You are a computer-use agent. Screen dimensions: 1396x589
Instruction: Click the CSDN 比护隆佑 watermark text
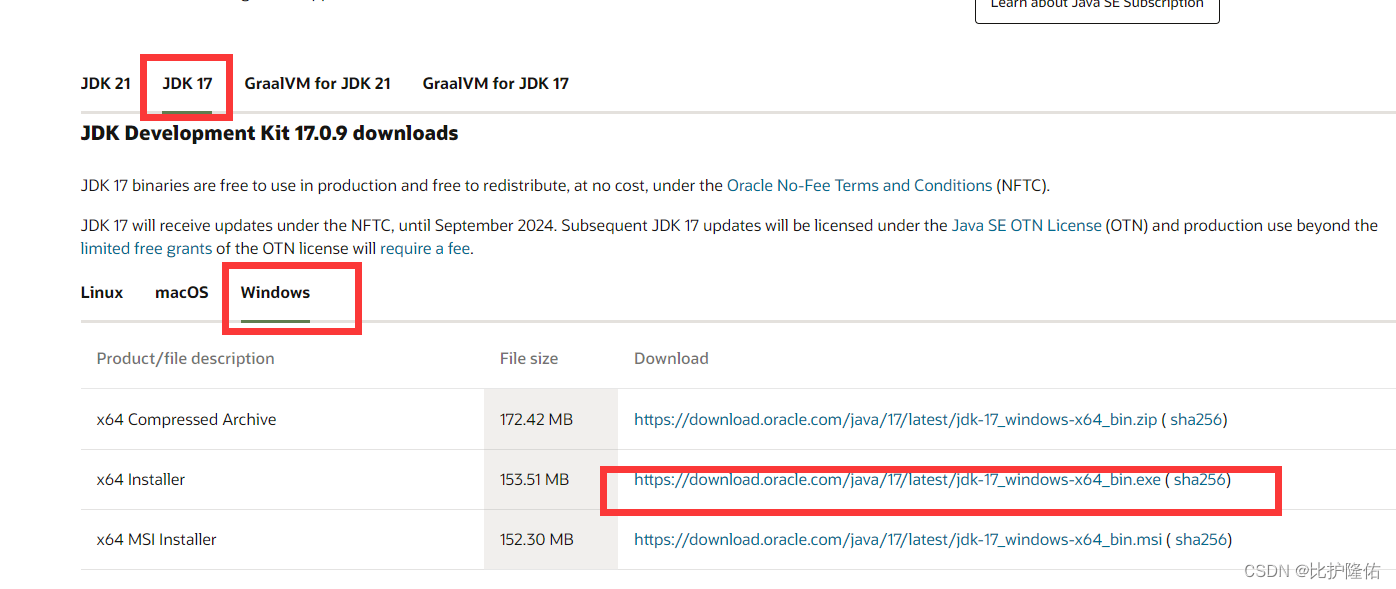(x=1312, y=571)
